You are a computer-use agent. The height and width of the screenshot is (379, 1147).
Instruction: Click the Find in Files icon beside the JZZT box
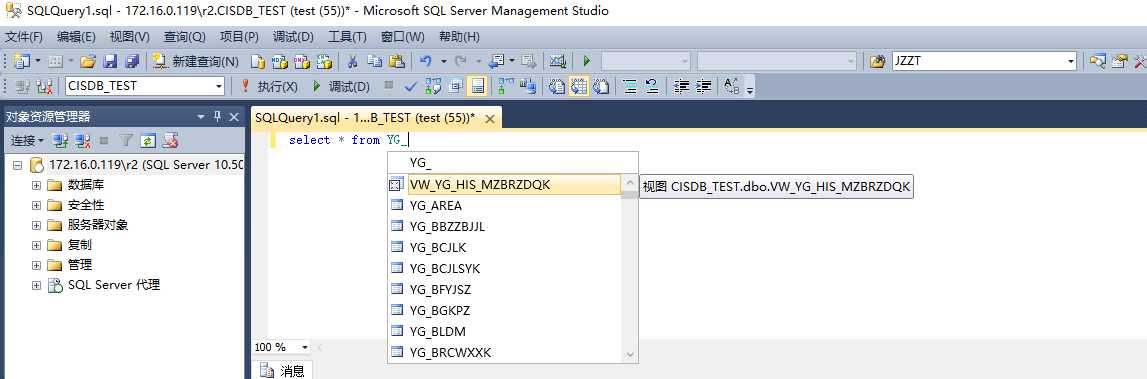click(878, 61)
